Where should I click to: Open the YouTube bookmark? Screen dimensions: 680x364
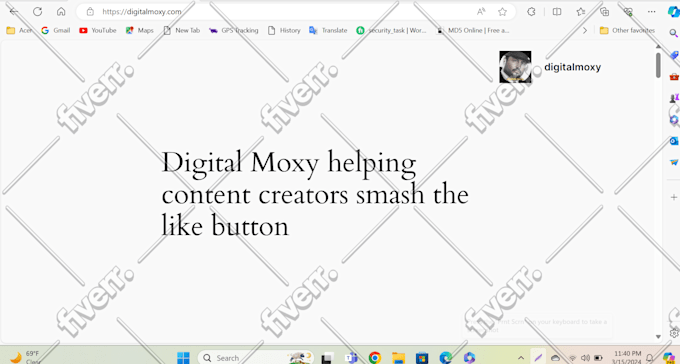tap(98, 30)
